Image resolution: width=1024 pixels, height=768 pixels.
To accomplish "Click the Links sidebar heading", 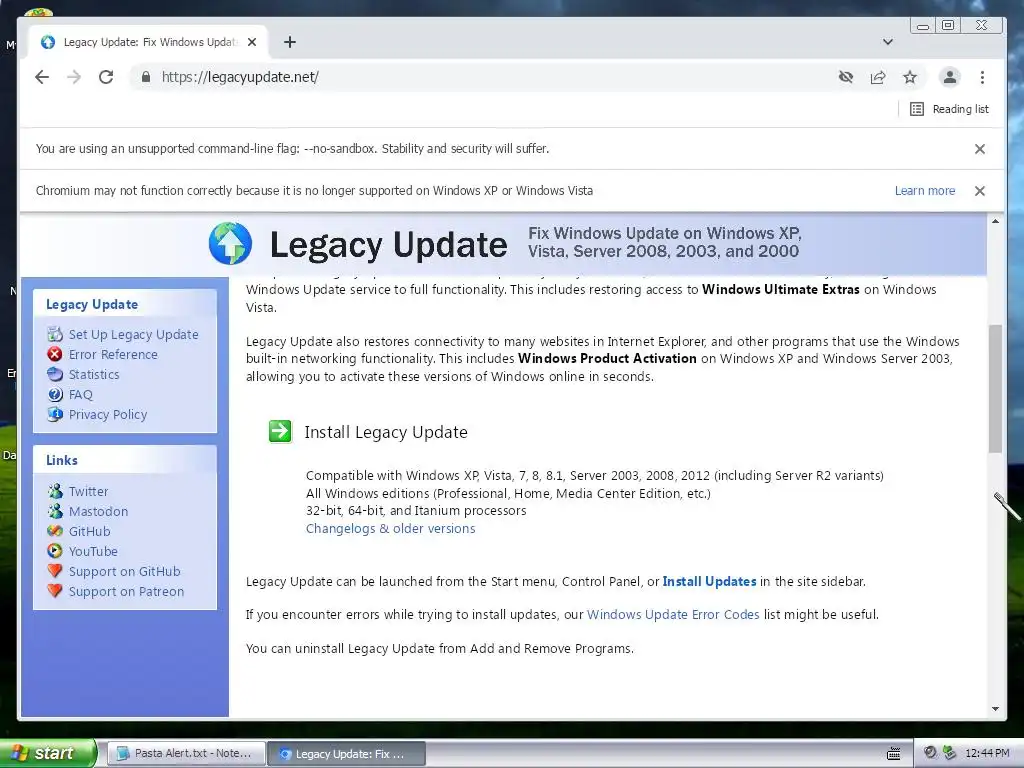I will [62, 460].
